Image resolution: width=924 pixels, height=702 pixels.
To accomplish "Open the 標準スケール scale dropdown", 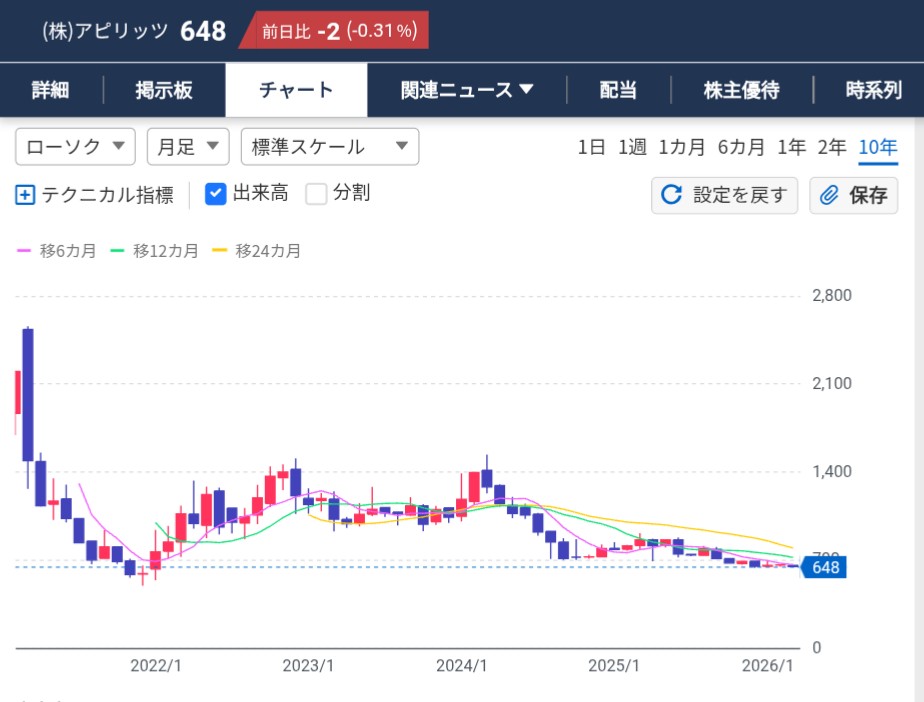I will pos(329,147).
